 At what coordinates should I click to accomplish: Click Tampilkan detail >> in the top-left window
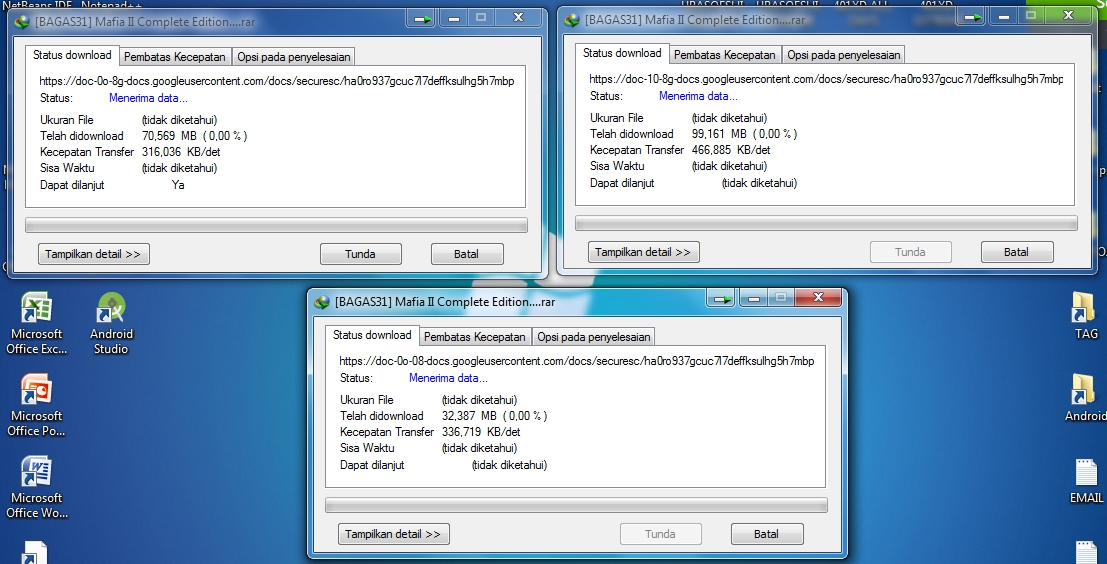pos(93,254)
